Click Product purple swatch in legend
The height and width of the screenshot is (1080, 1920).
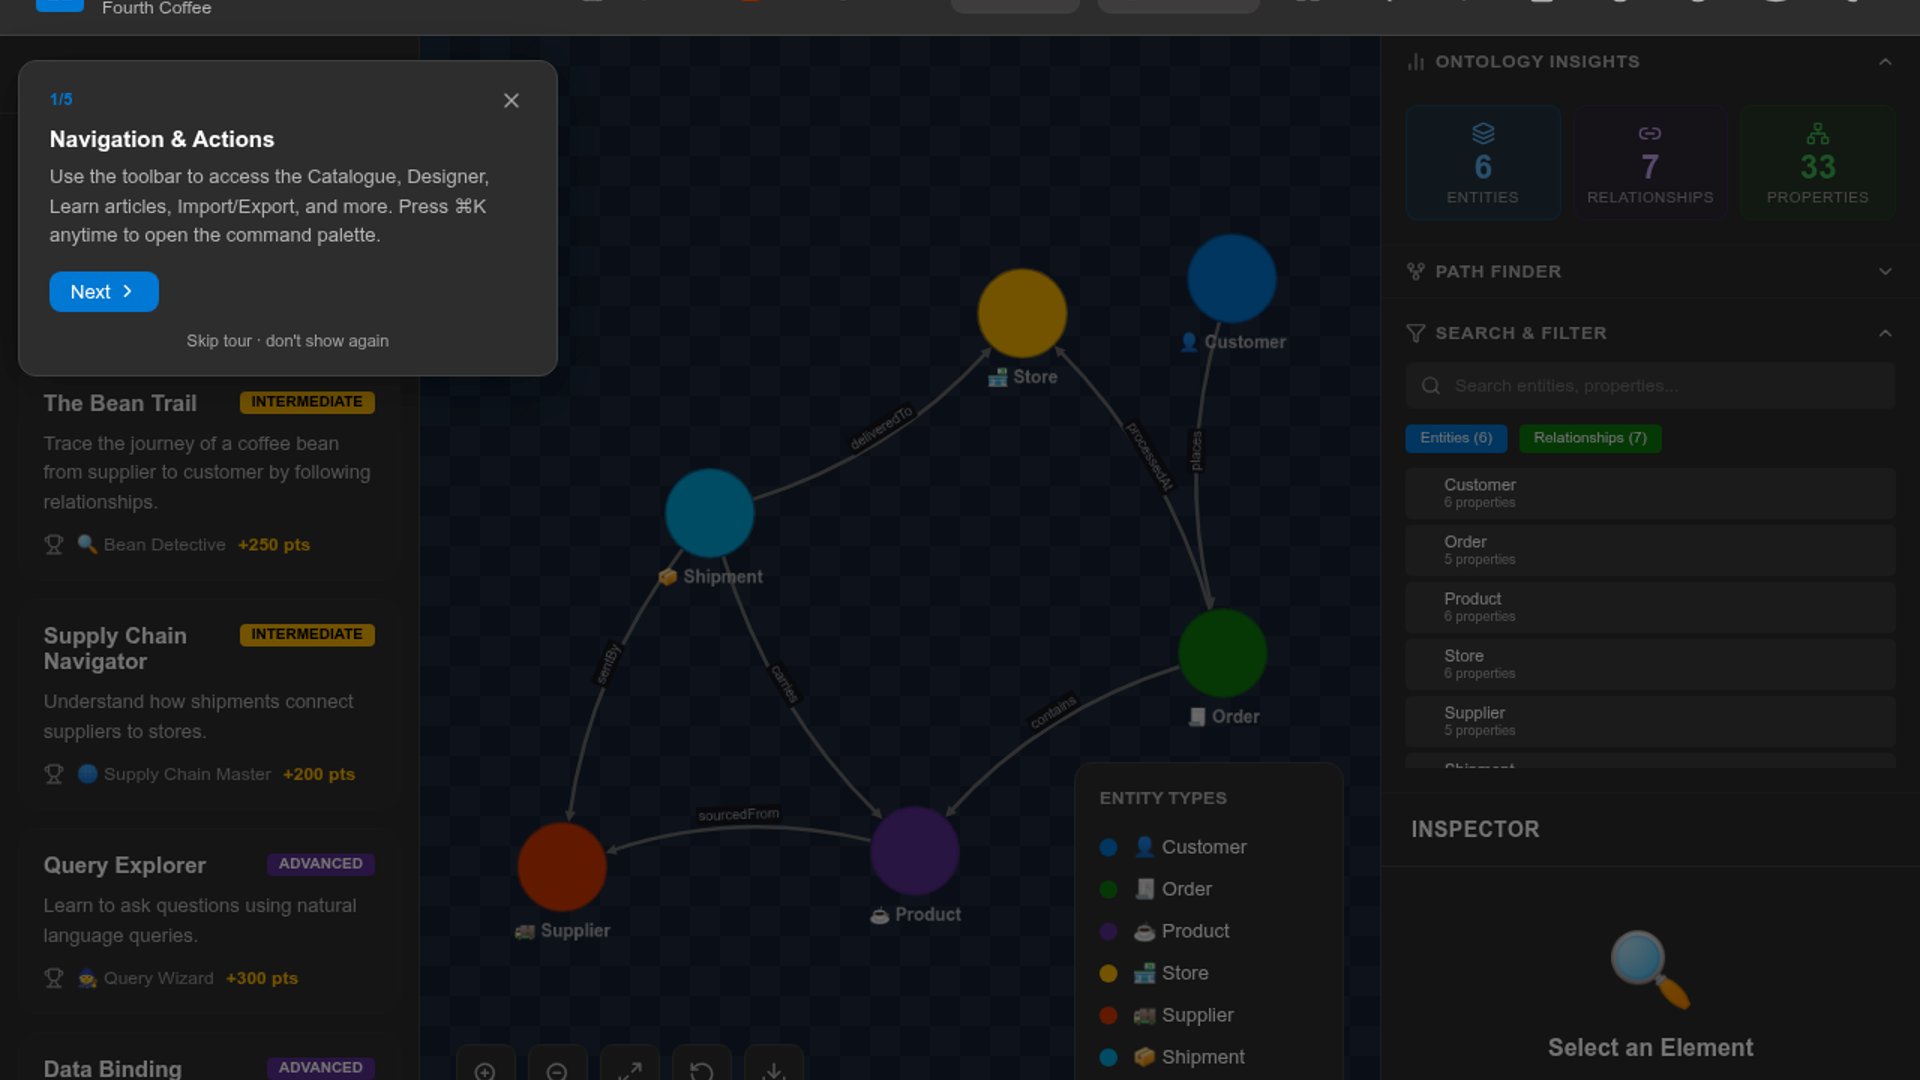coord(1108,931)
